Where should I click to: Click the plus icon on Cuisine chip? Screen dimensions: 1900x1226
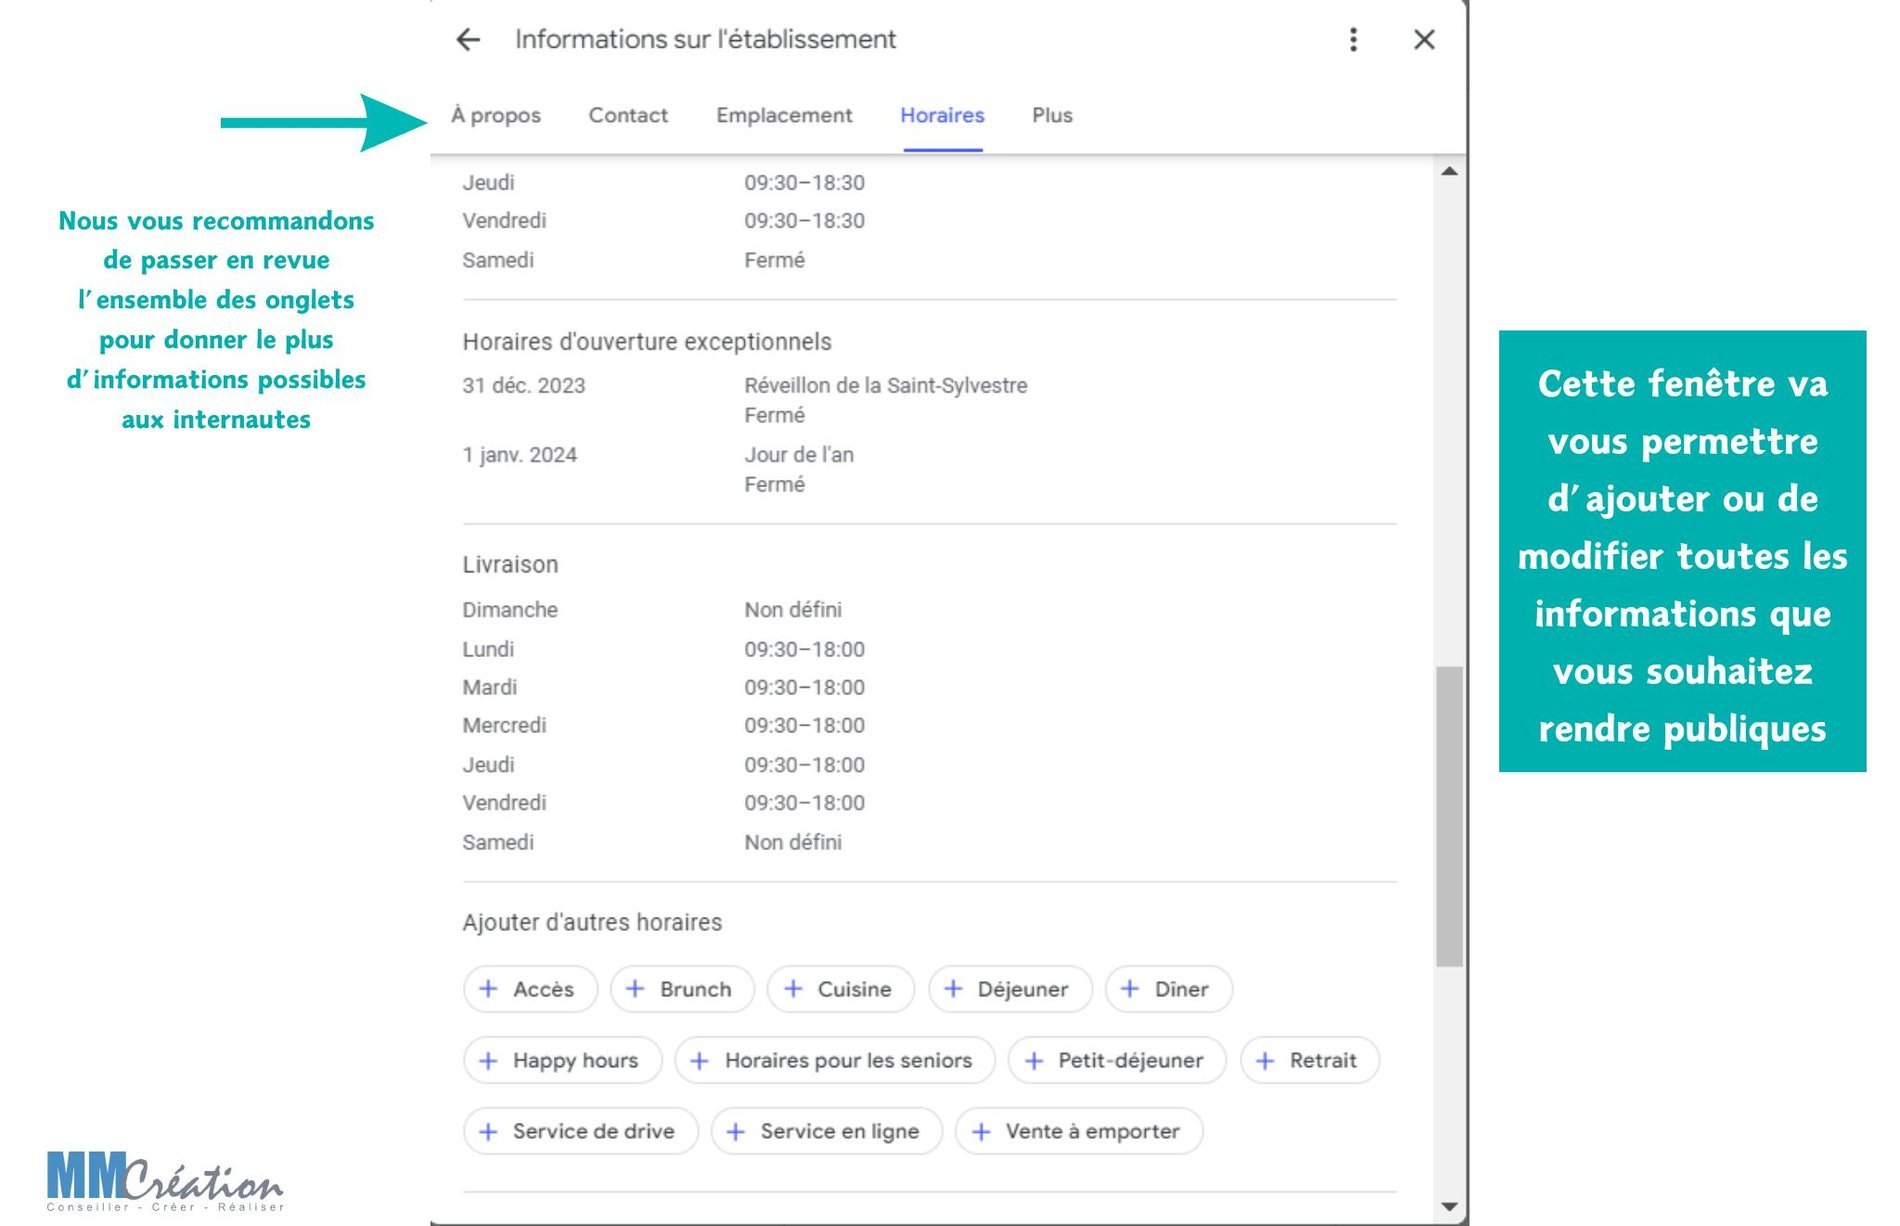point(793,989)
